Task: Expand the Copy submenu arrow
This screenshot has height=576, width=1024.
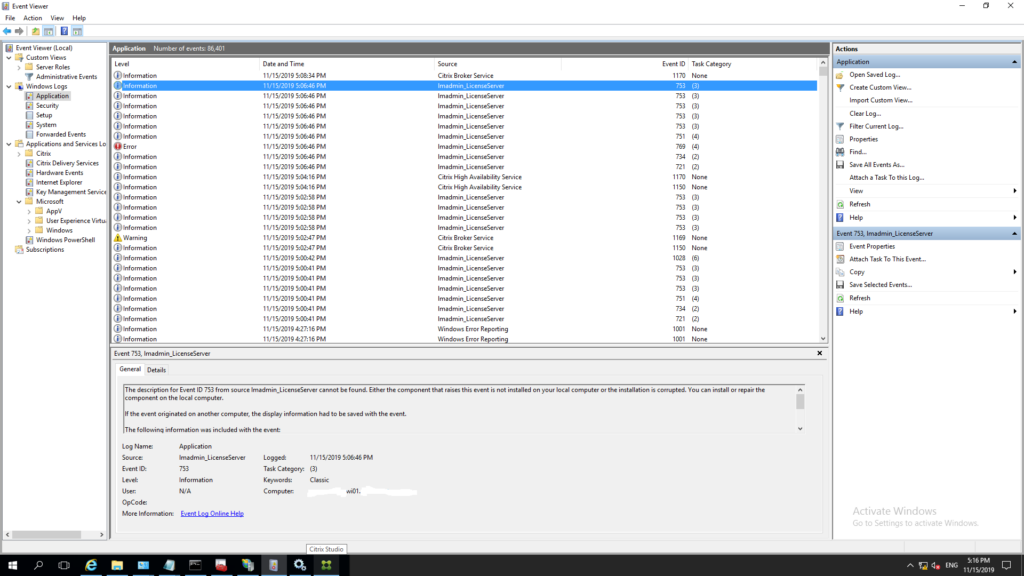Action: pyautogui.click(x=1014, y=272)
